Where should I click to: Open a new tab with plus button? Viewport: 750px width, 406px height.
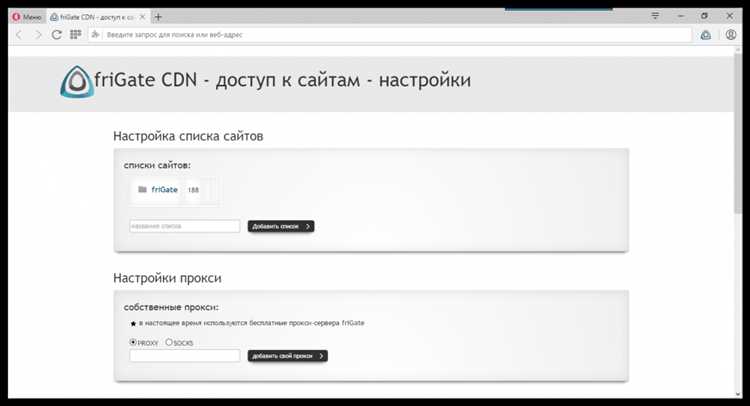pyautogui.click(x=158, y=17)
